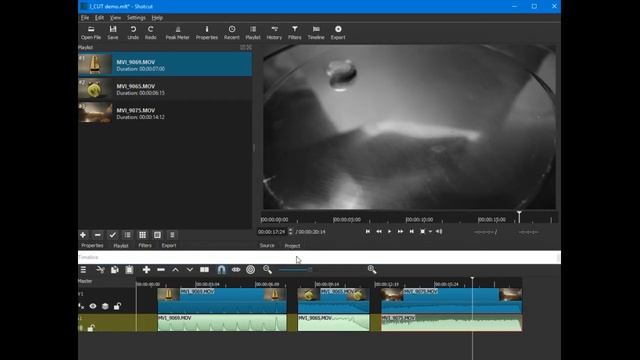This screenshot has width=640, height=360.
Task: Click the timeline zoom out magnifier
Action: [x=267, y=269]
